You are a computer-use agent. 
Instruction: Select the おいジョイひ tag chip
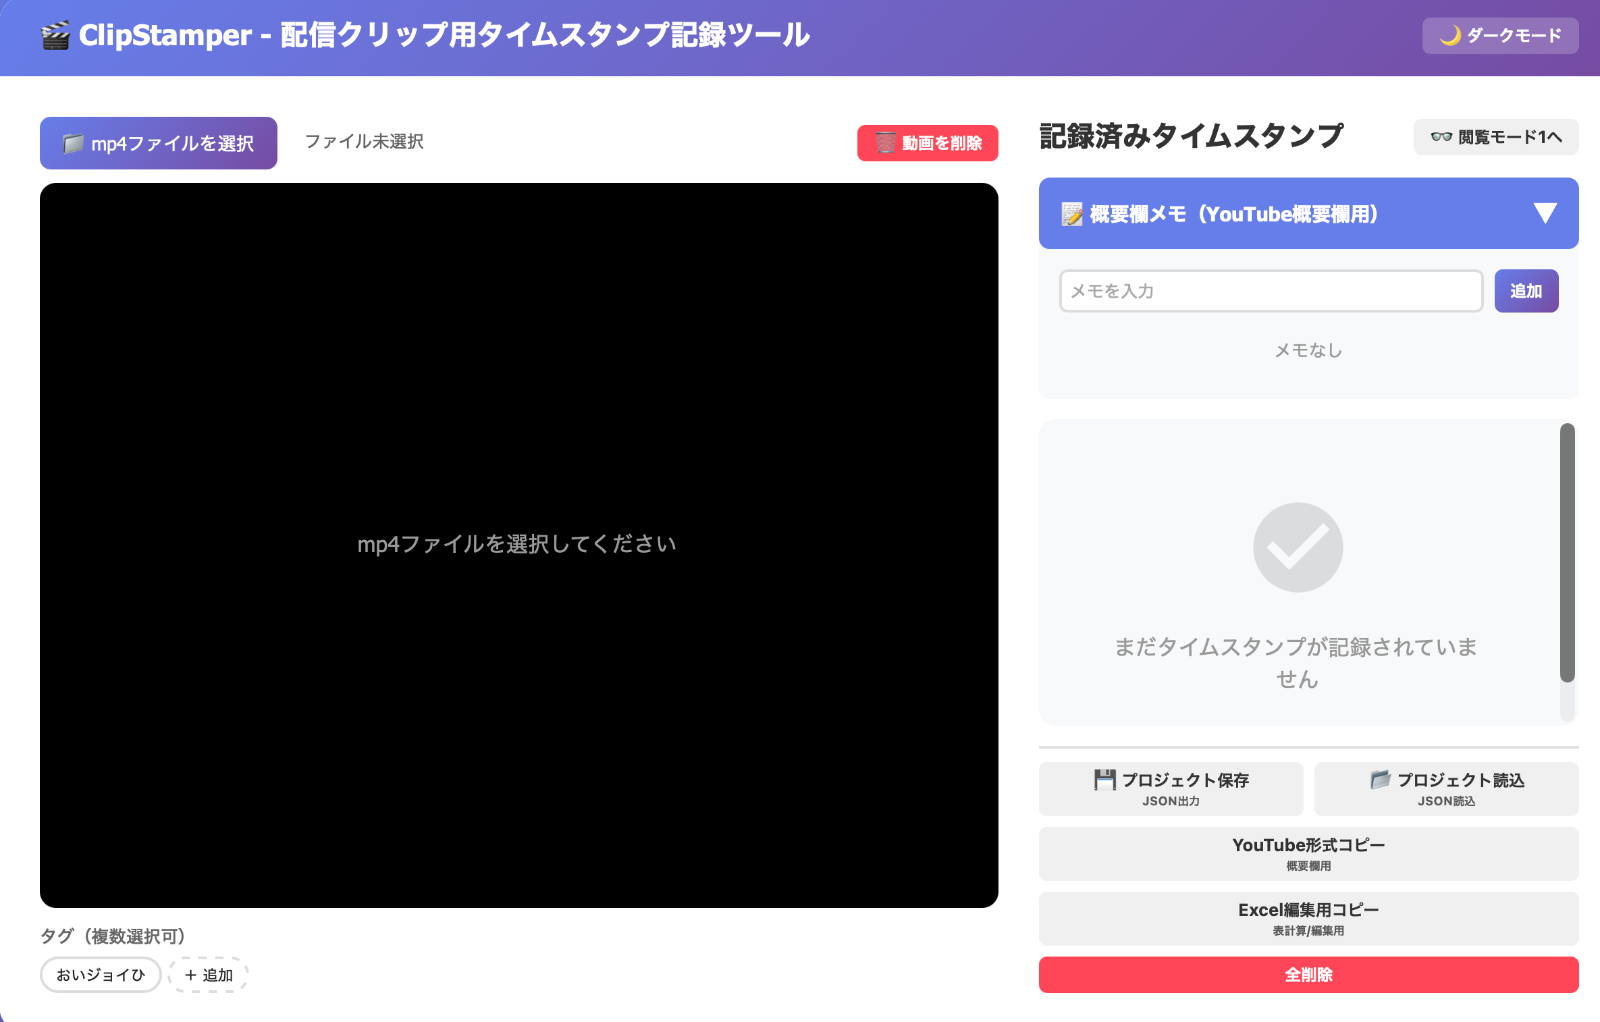click(101, 975)
